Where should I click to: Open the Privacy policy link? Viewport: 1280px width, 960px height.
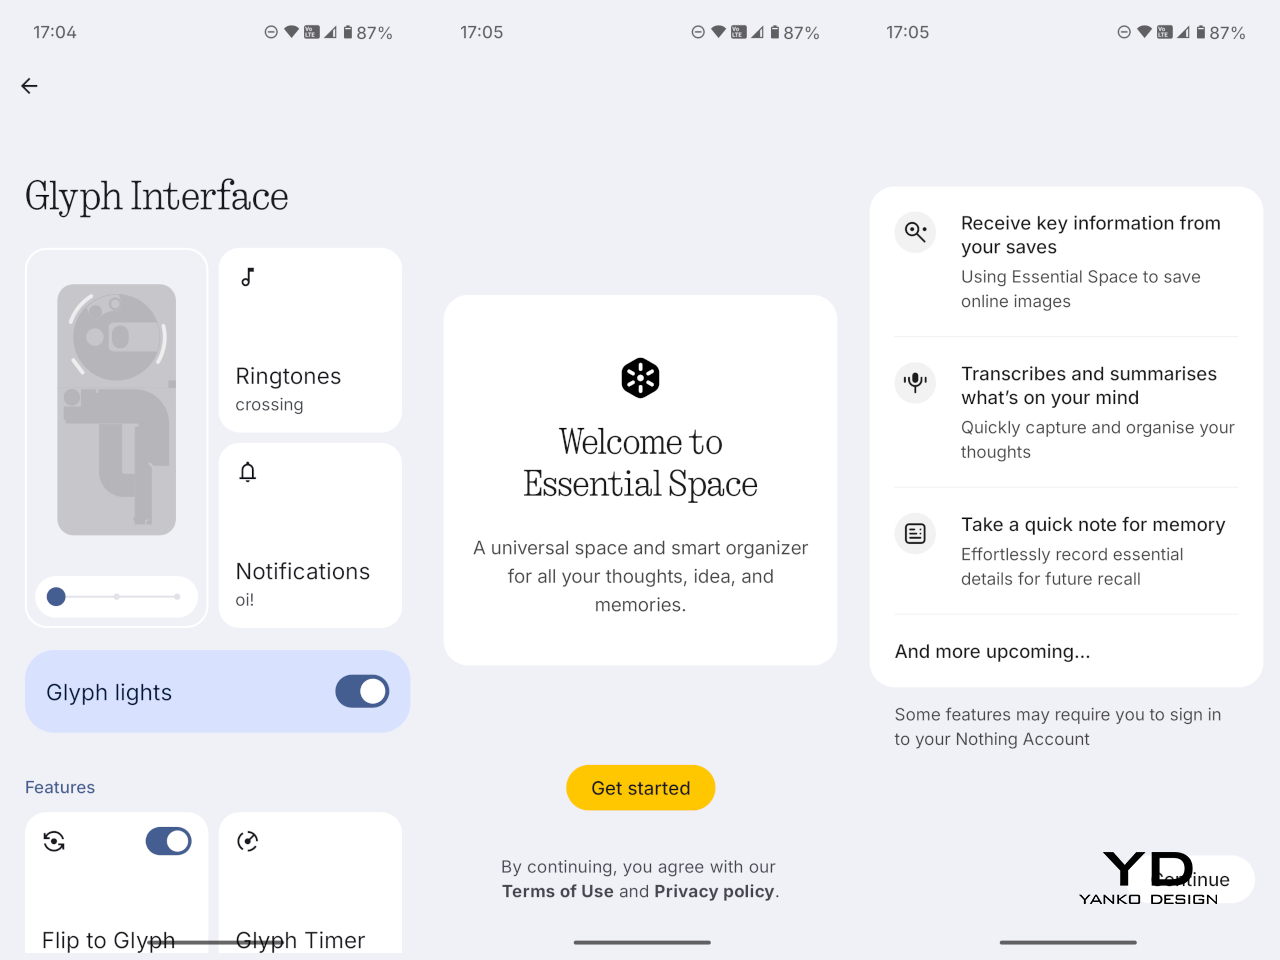714,891
